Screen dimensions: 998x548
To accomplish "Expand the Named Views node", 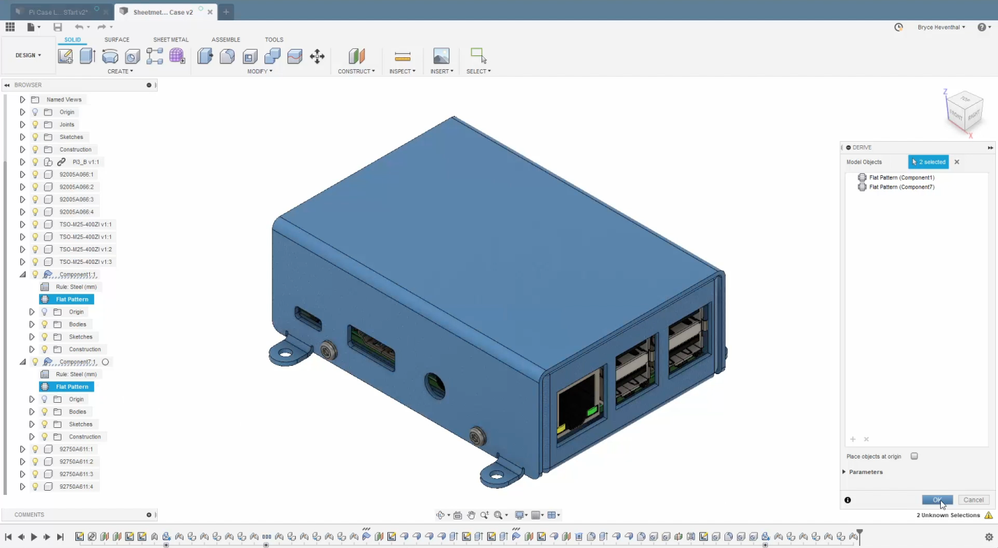I will [x=22, y=99].
